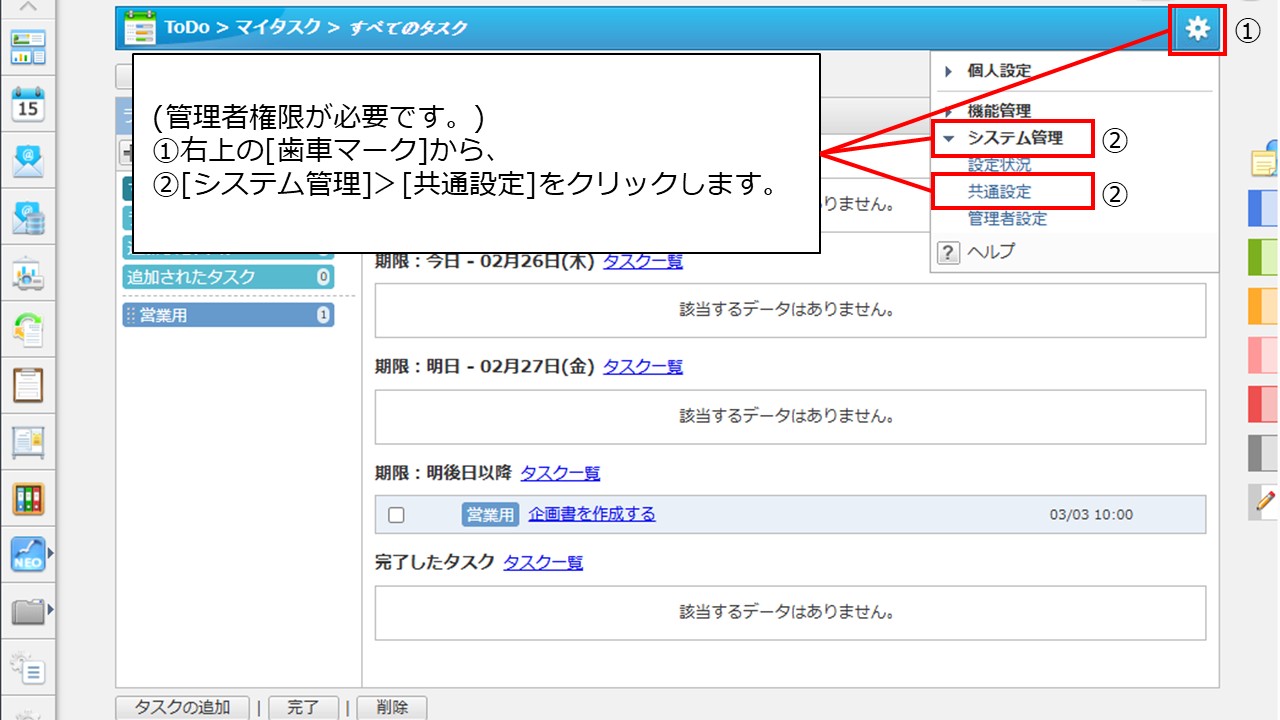The width and height of the screenshot is (1280, 720).
Task: Open the yellow sticky note icon
Action: [1265, 160]
